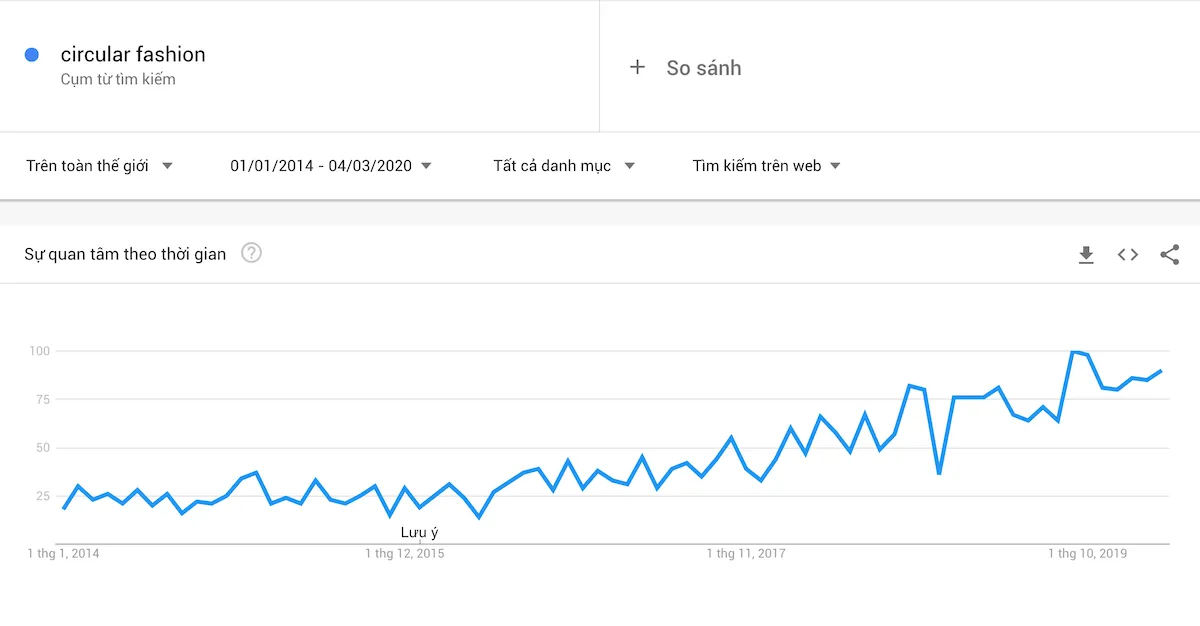1200x626 pixels.
Task: Expand the Trên toàn thế giới region dropdown
Action: (x=100, y=166)
